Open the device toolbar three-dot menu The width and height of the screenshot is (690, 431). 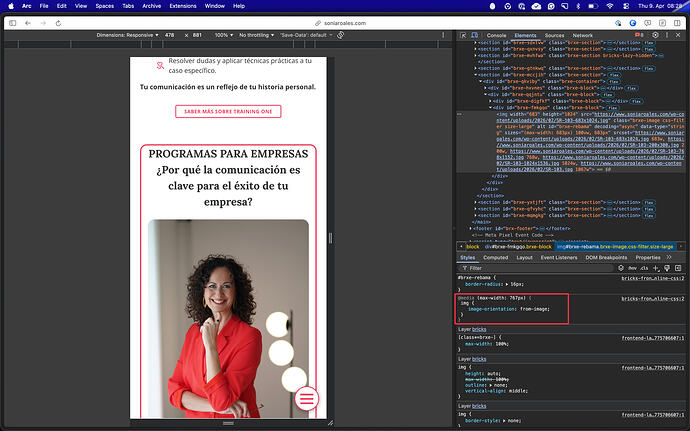point(443,35)
